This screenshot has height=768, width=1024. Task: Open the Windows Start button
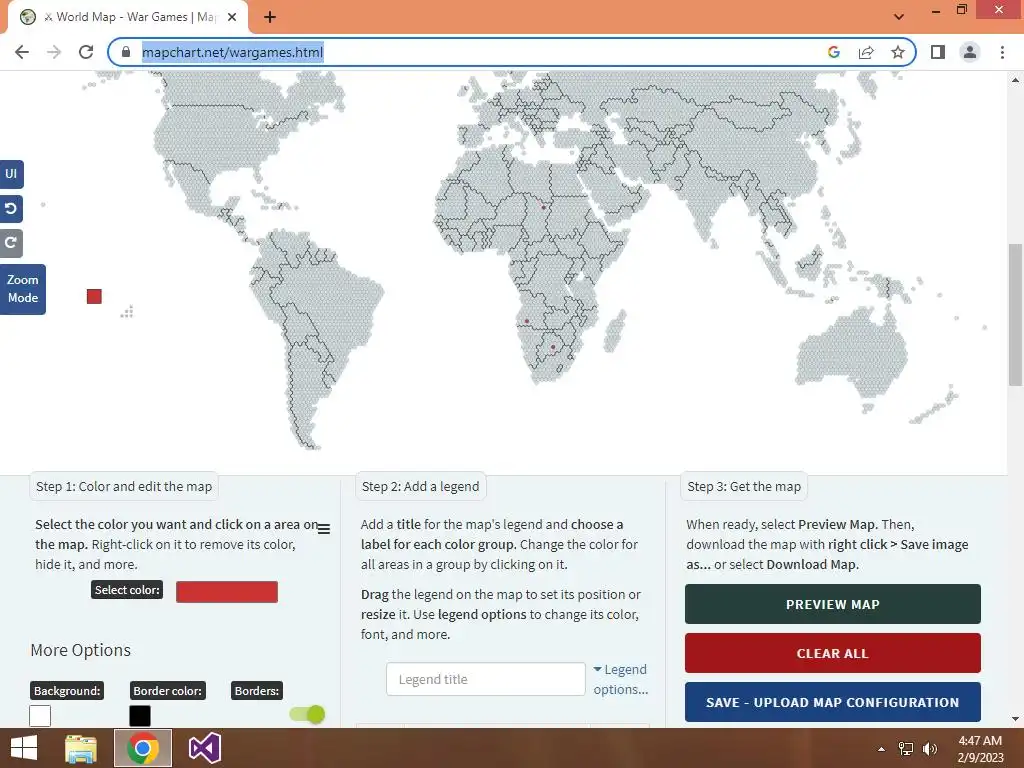pos(24,748)
